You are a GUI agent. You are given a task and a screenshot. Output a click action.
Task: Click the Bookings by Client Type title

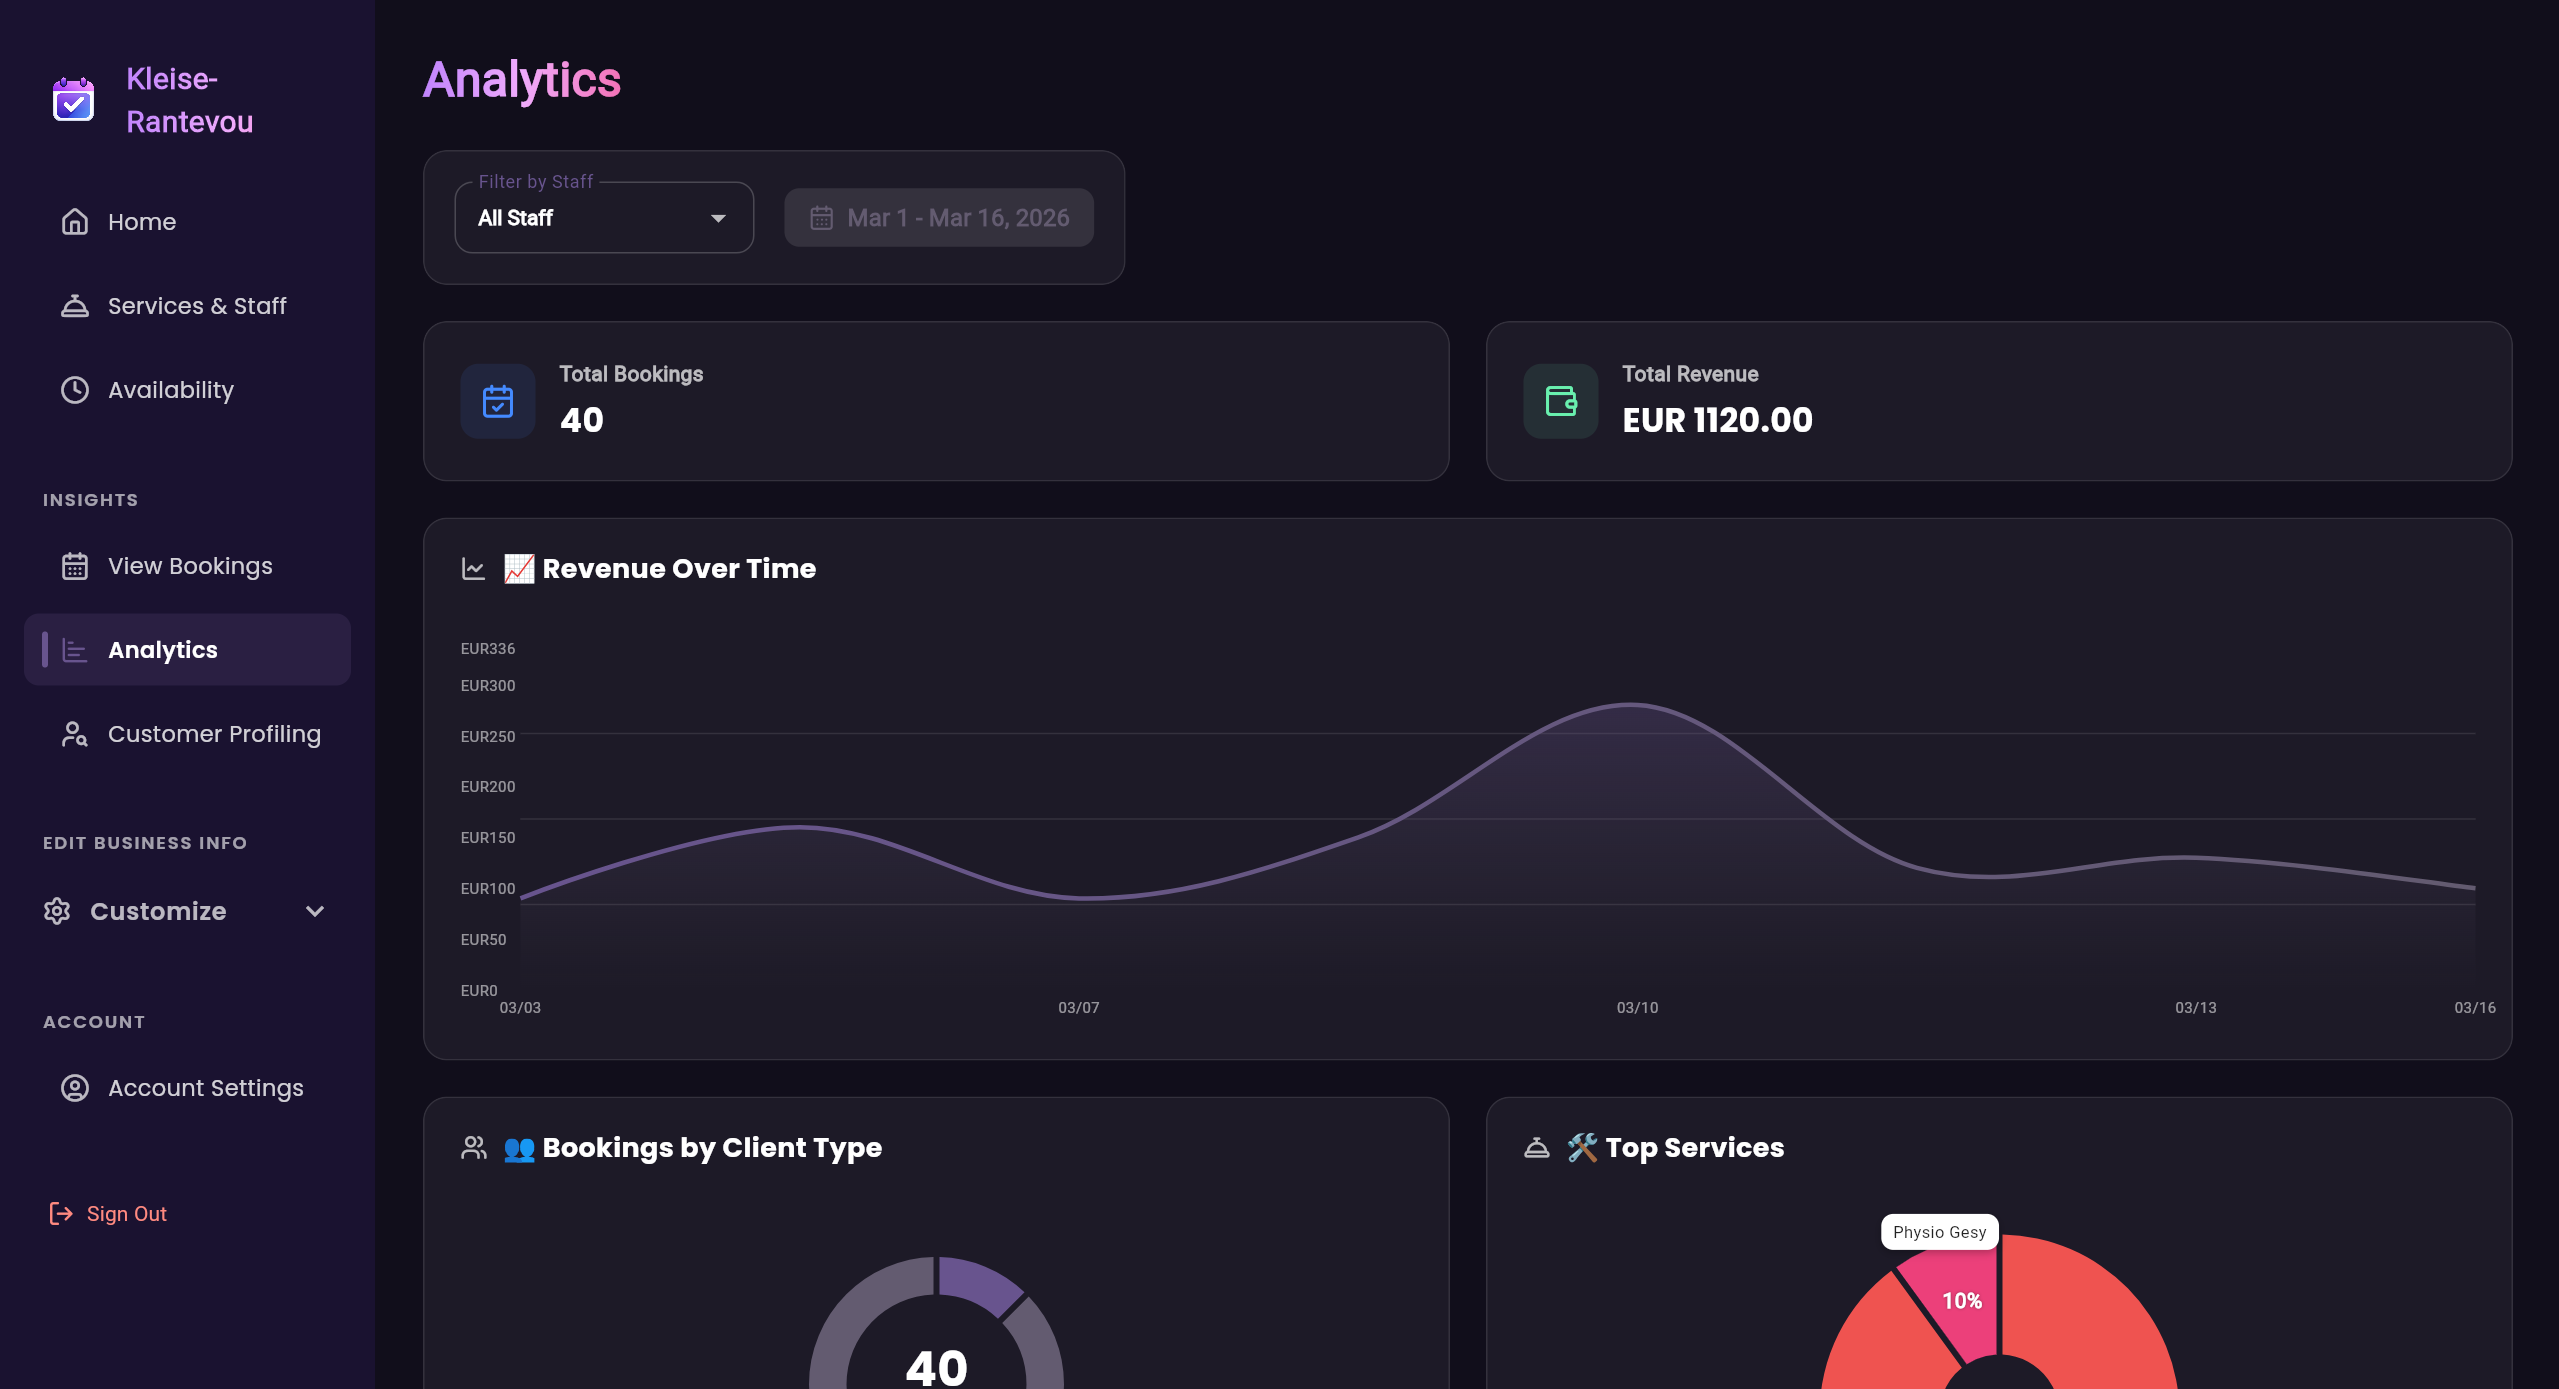tap(712, 1148)
